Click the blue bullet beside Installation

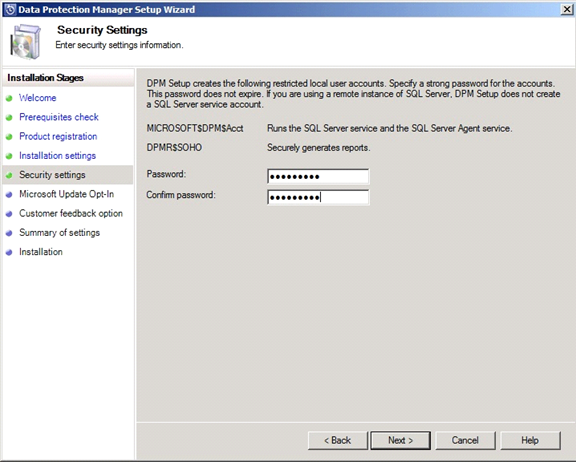click(x=10, y=252)
